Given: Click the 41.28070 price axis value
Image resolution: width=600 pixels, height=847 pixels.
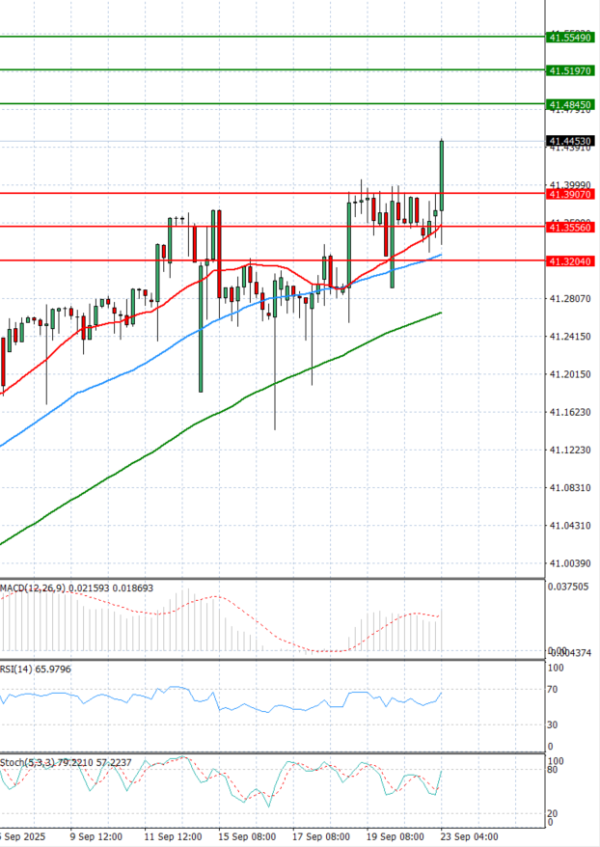Looking at the screenshot, I should (570, 299).
